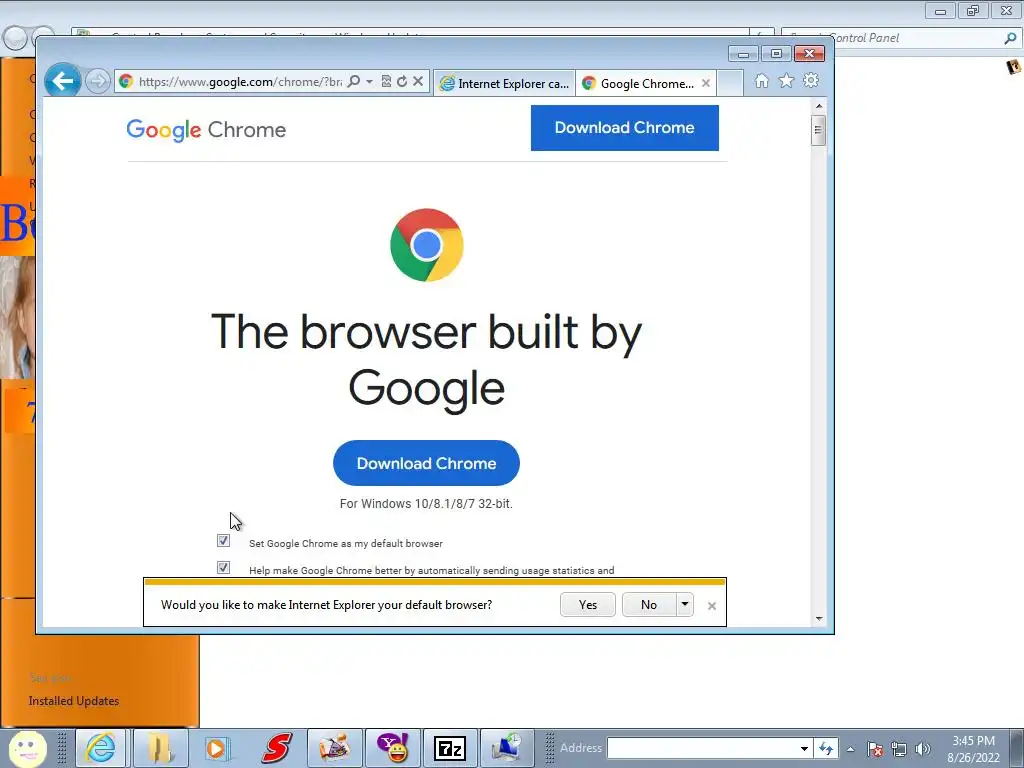Click the Control Panel search box
Screen dimensions: 1024x768
coord(900,38)
